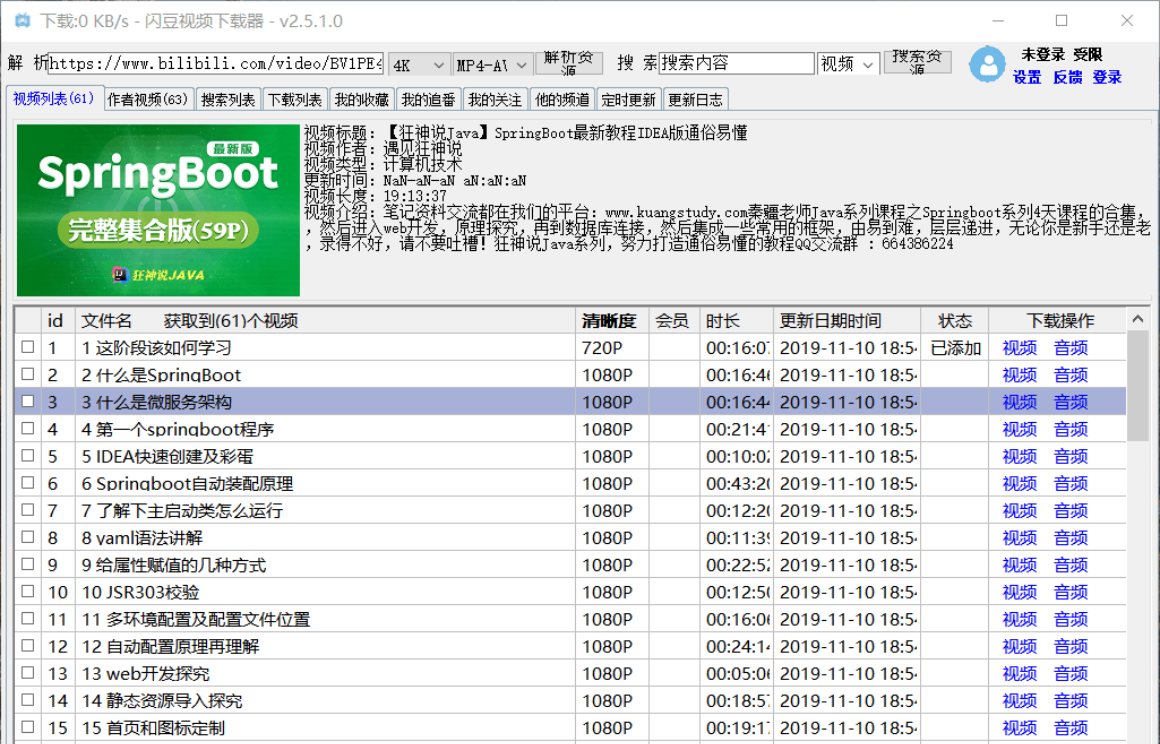
Task: Click the scrollbar up arrow
Action: tap(1138, 320)
